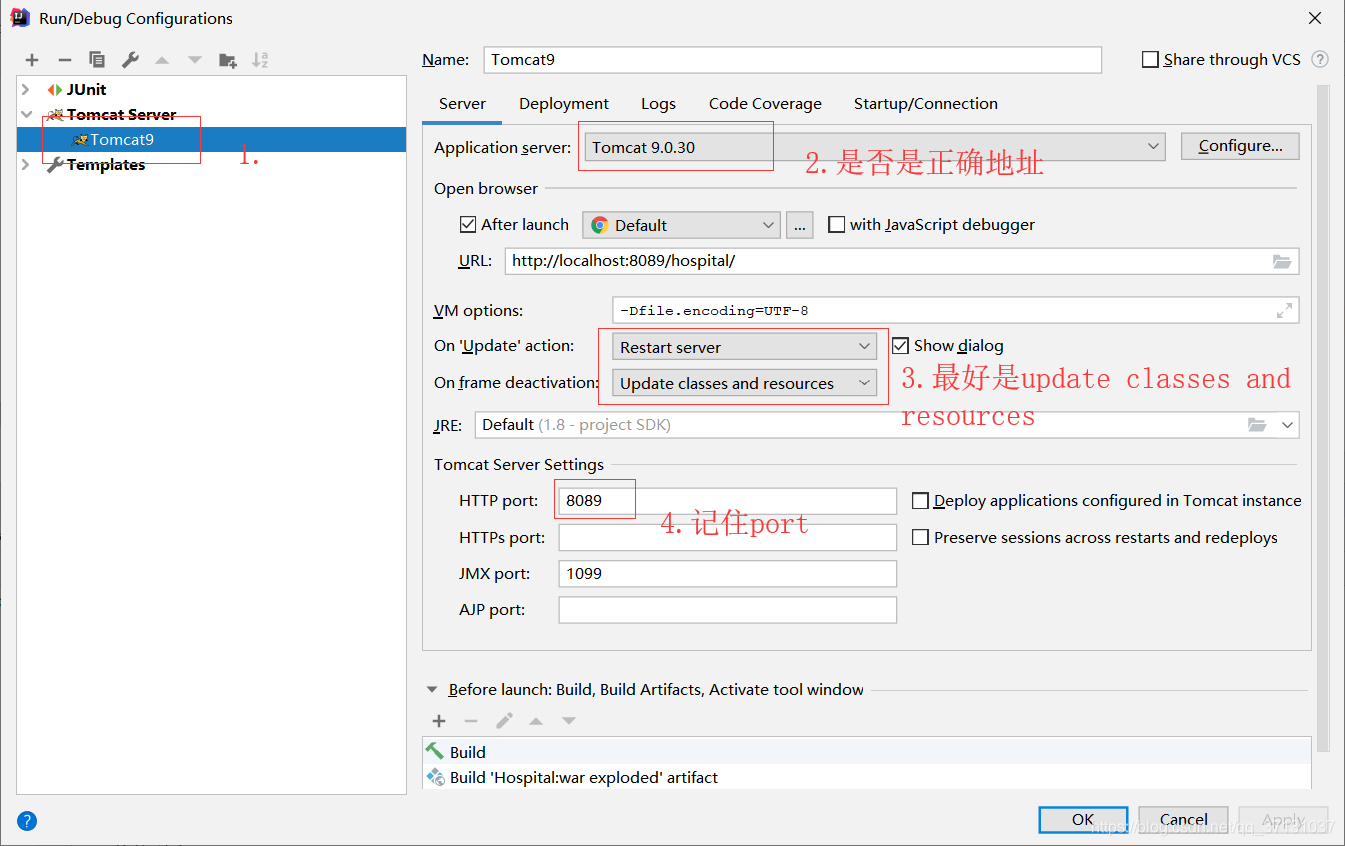Click the browser ellipsis button
Viewport: 1345px width, 846px height.
pos(799,225)
